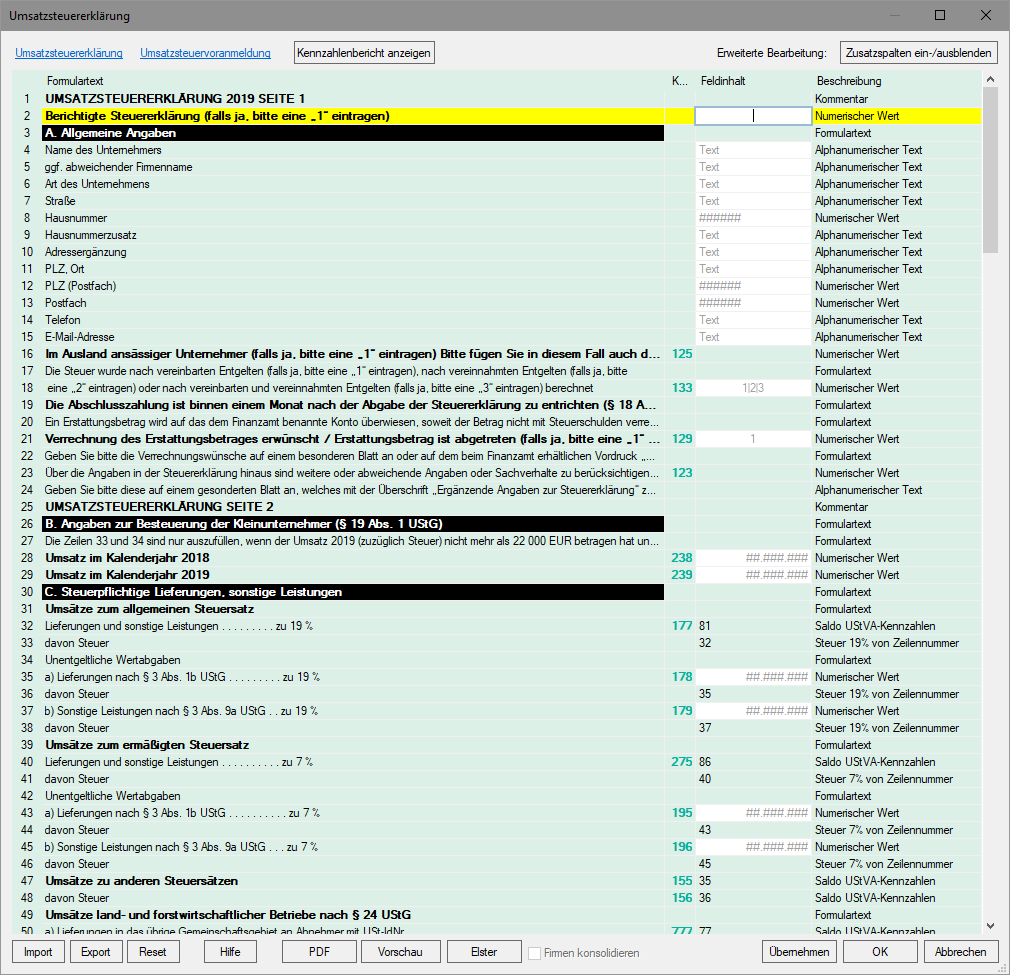The height and width of the screenshot is (975, 1010).
Task: Click Feldinhalt field for Kennzahl 179
Action: click(x=753, y=711)
